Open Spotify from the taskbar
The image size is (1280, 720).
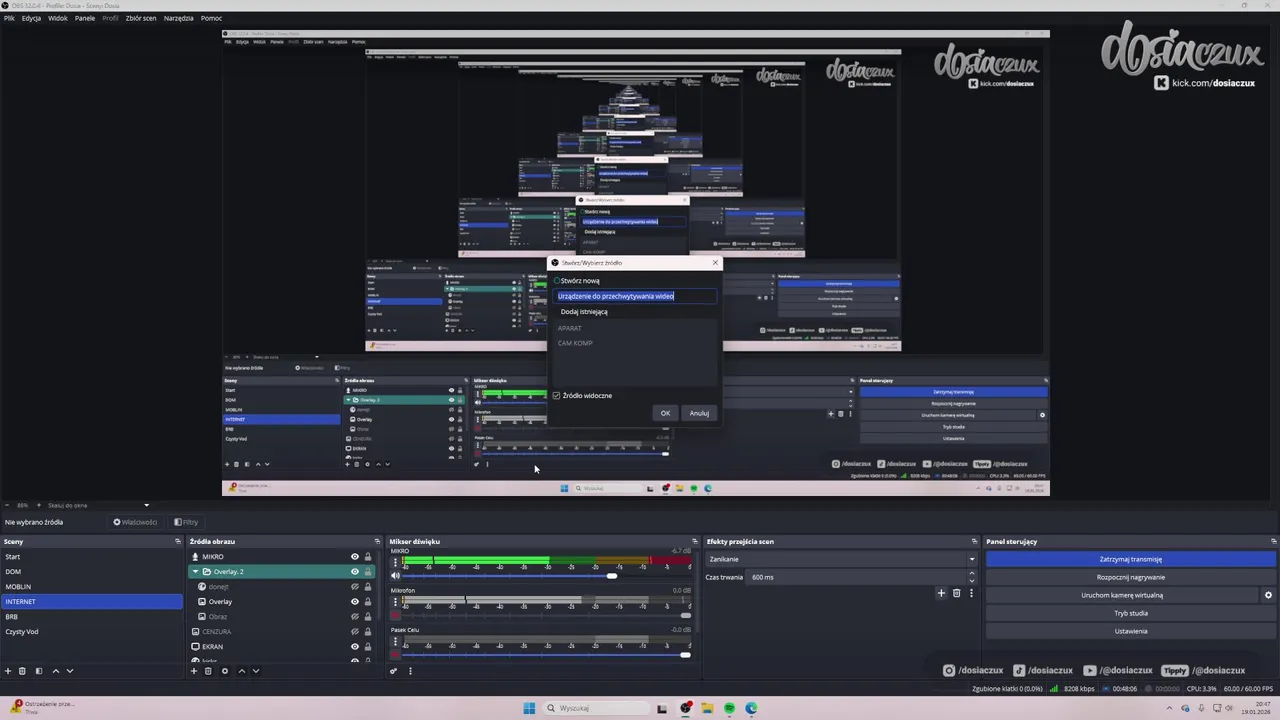729,708
